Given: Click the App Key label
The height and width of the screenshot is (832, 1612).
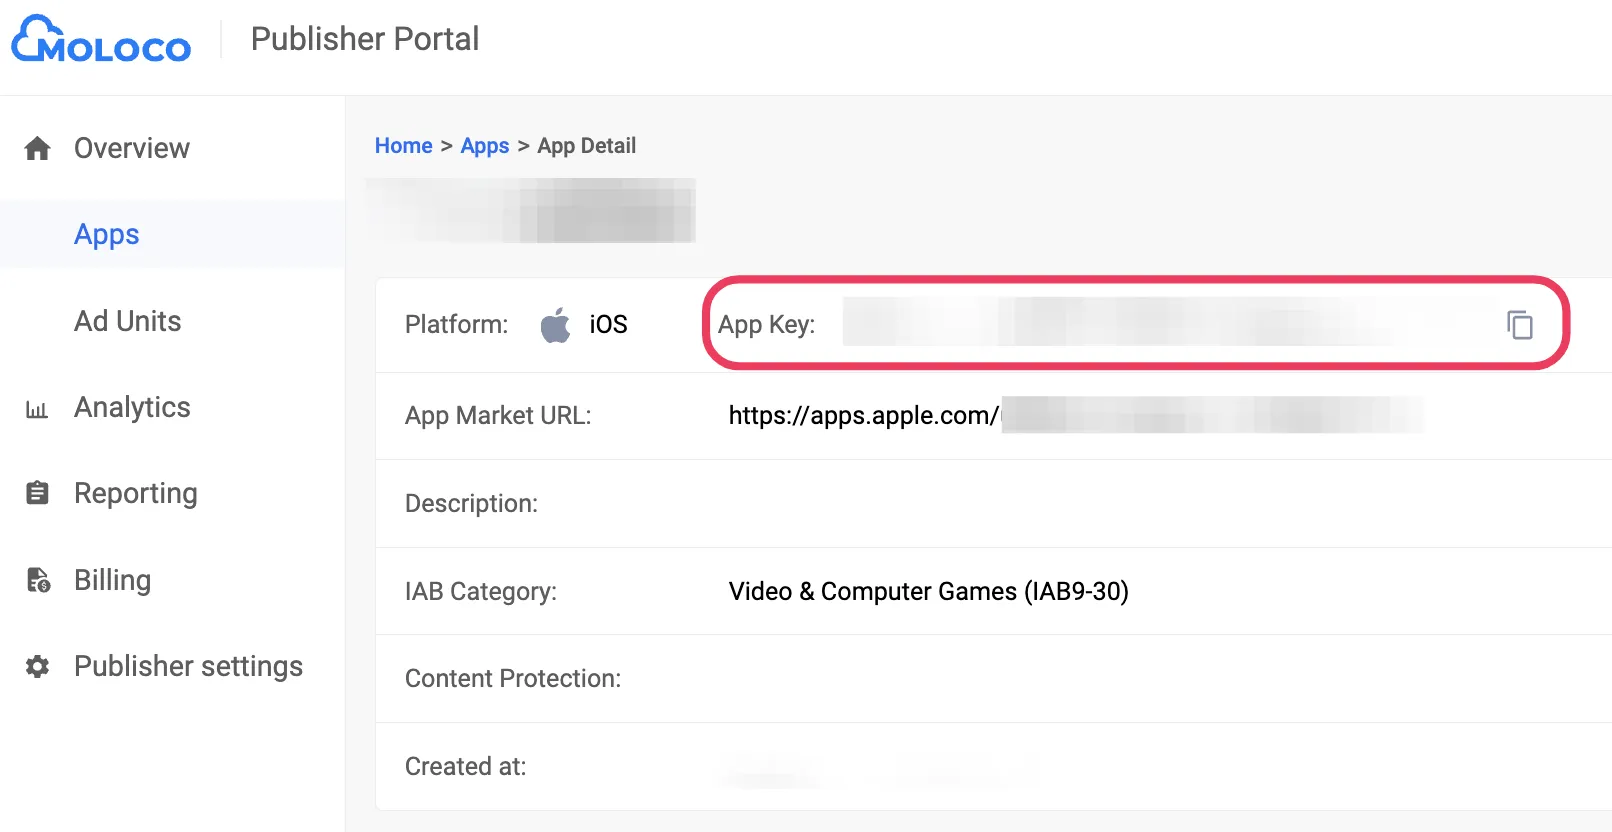Looking at the screenshot, I should pos(767,325).
